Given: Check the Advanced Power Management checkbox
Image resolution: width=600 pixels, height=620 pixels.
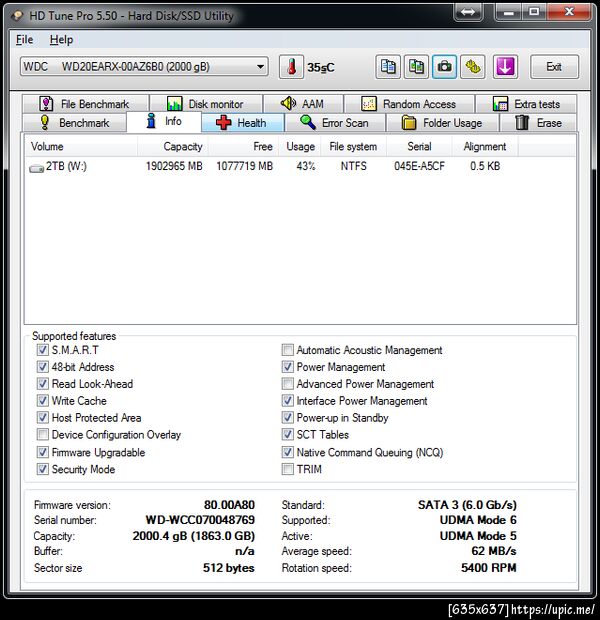Looking at the screenshot, I should click(288, 384).
